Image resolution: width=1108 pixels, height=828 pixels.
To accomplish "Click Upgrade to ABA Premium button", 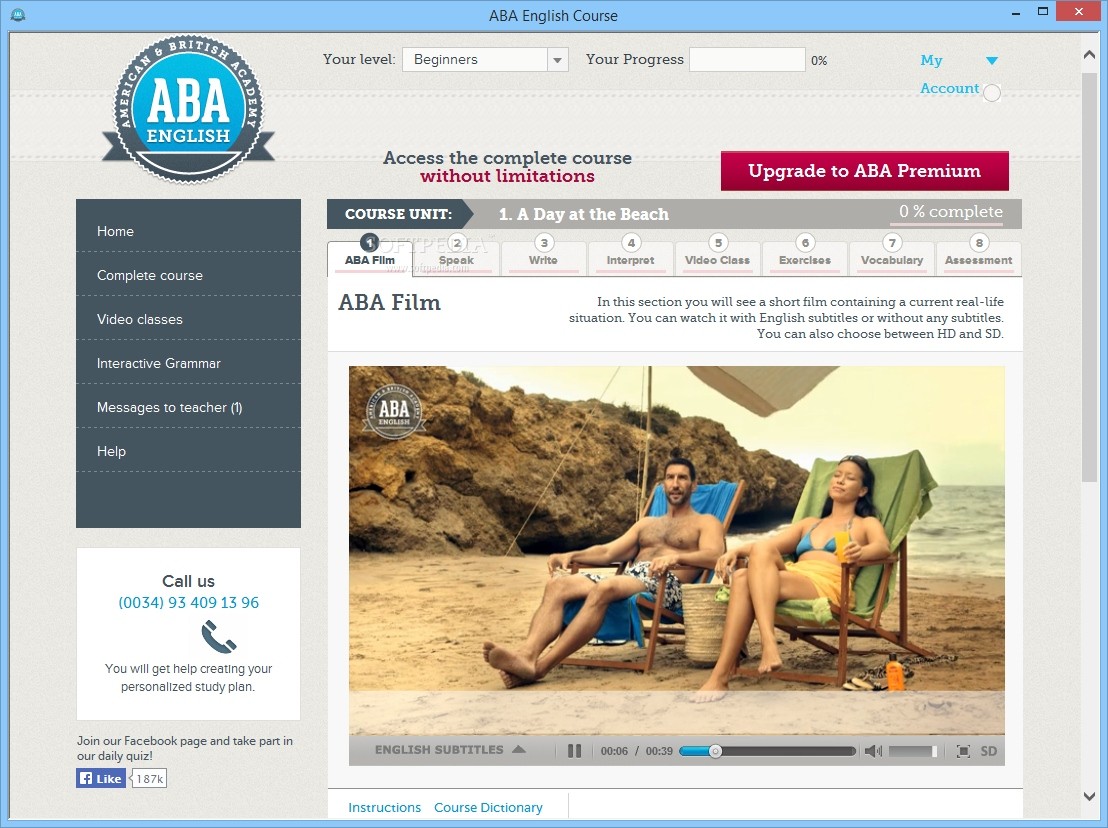I will [x=864, y=171].
